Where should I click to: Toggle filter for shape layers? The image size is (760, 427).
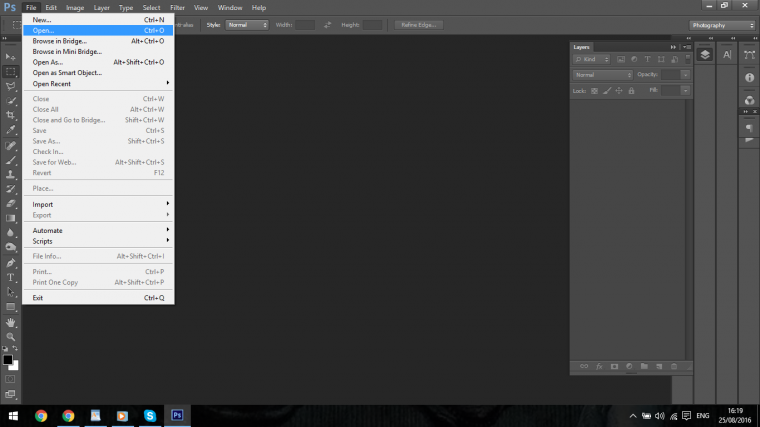click(x=661, y=59)
